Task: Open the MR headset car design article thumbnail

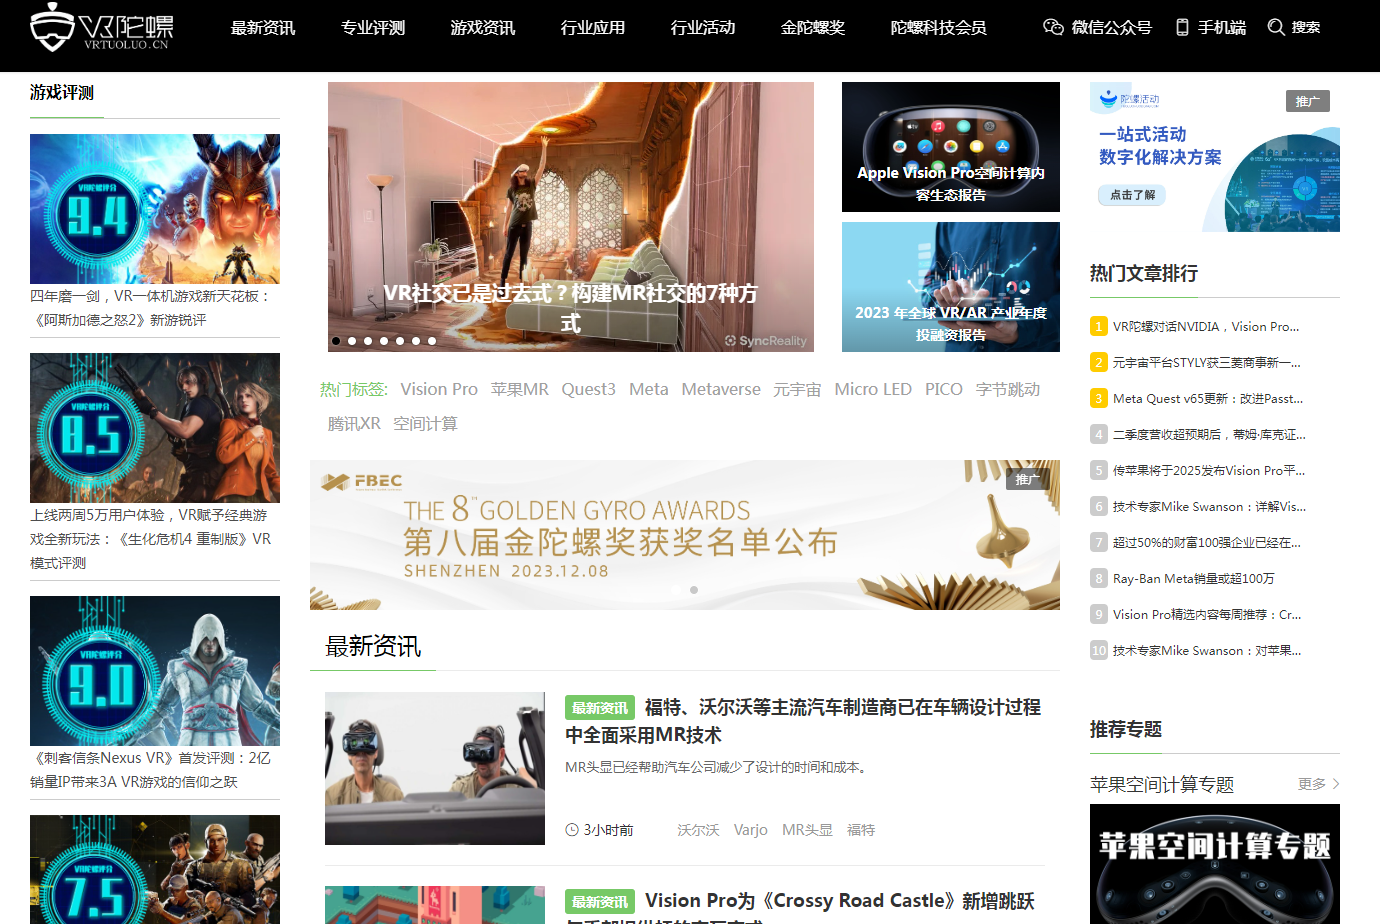Action: pyautogui.click(x=435, y=768)
